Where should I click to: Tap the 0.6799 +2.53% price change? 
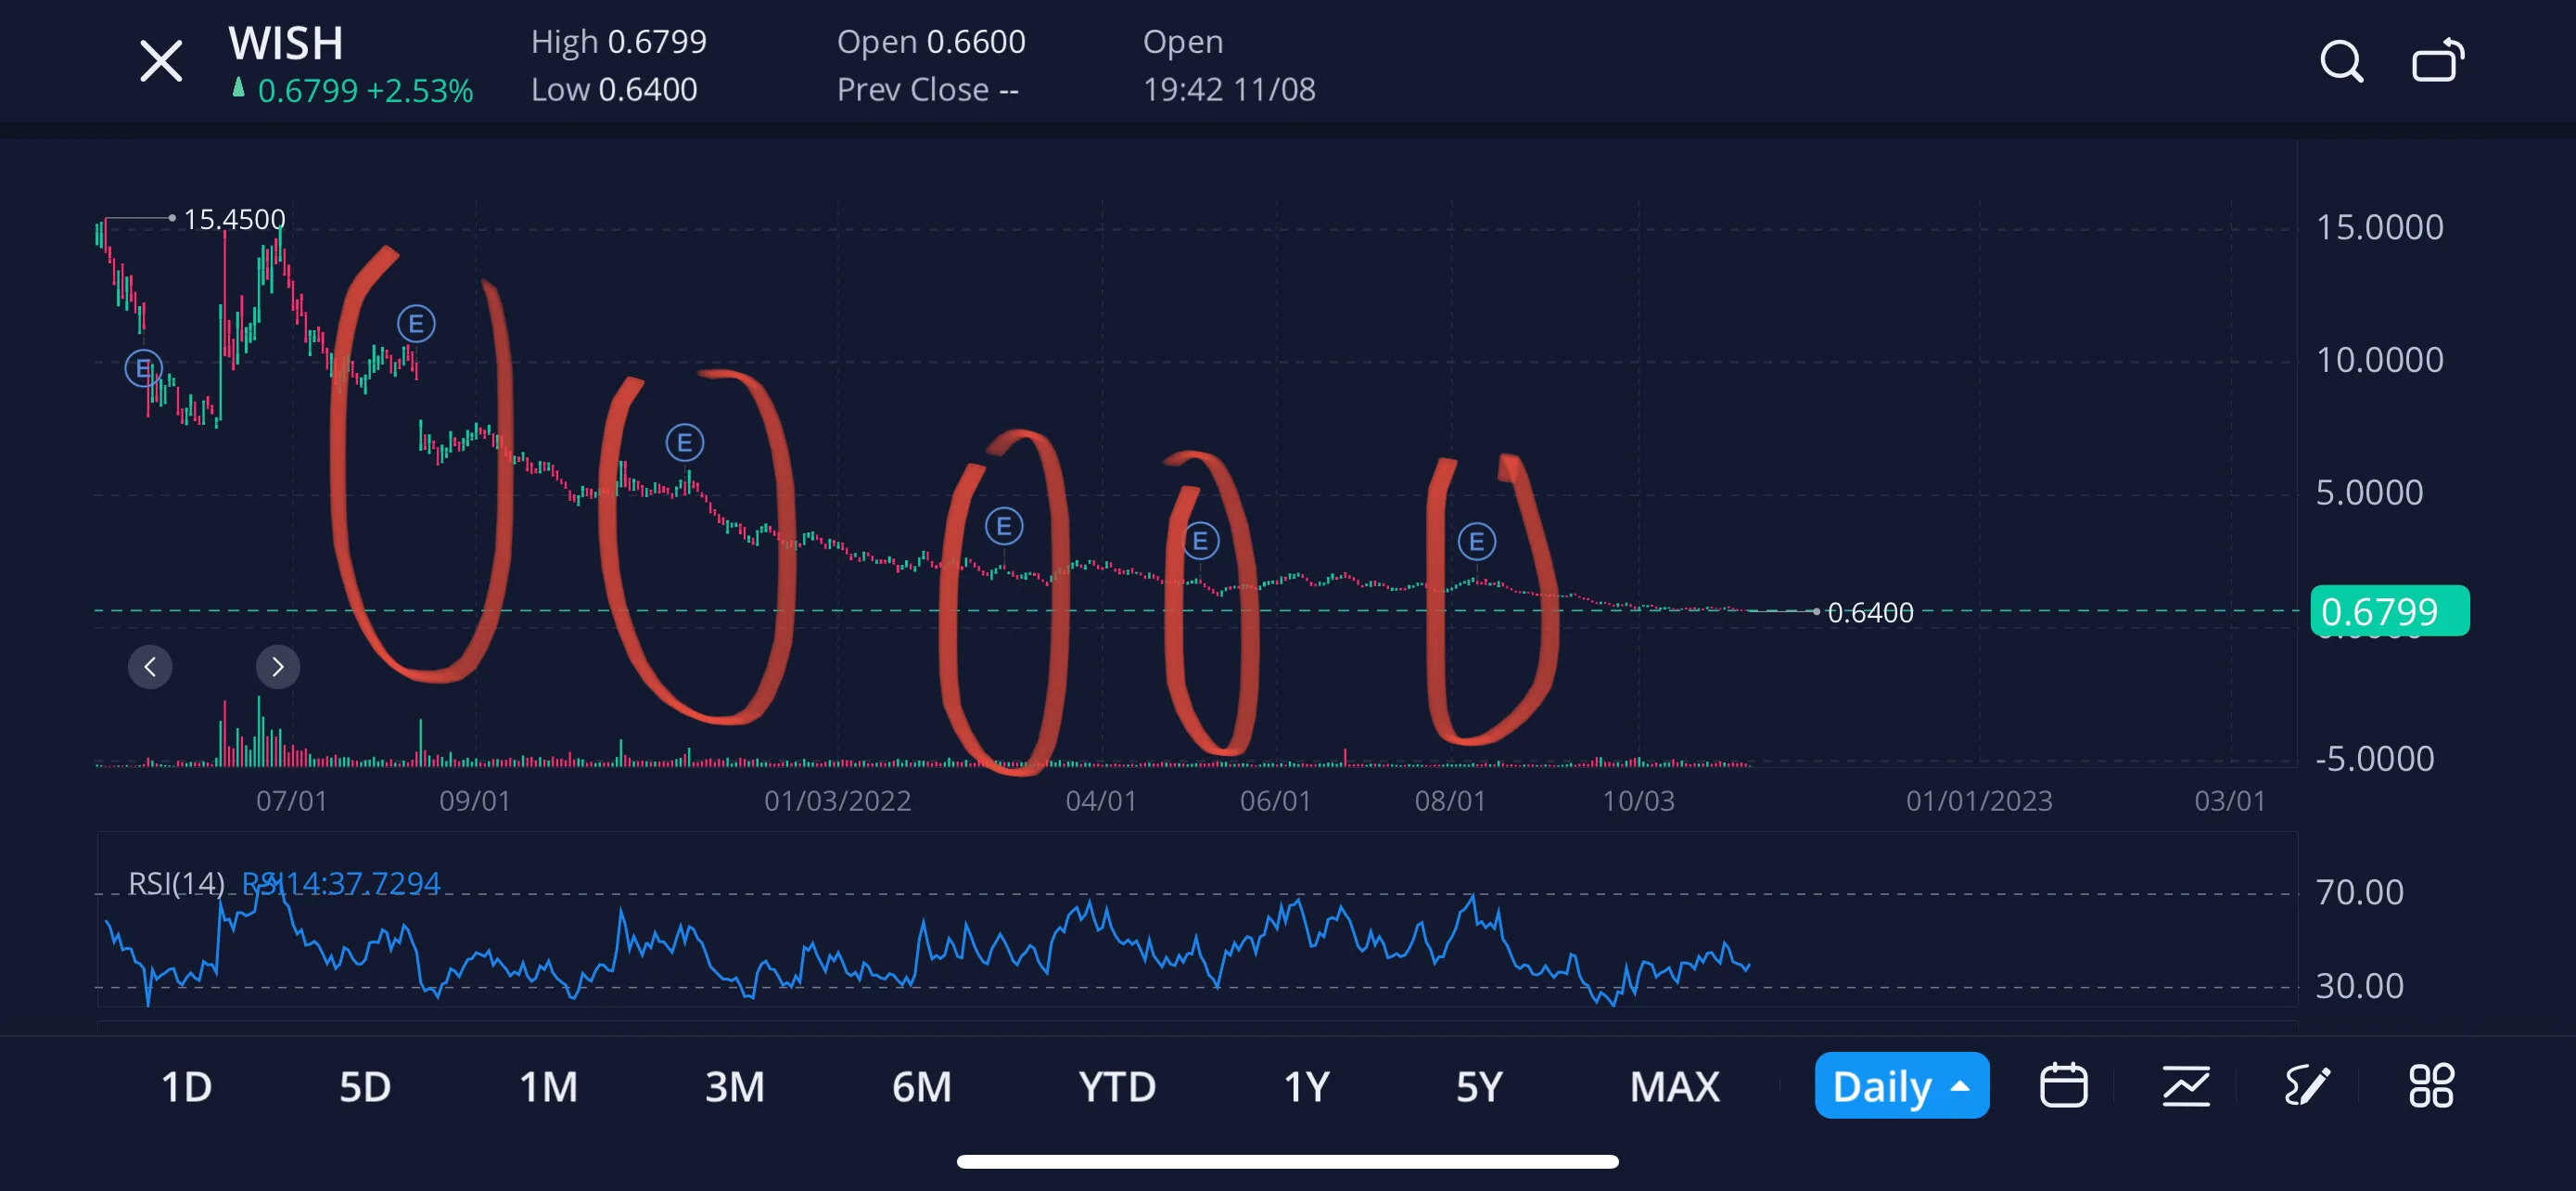click(365, 90)
